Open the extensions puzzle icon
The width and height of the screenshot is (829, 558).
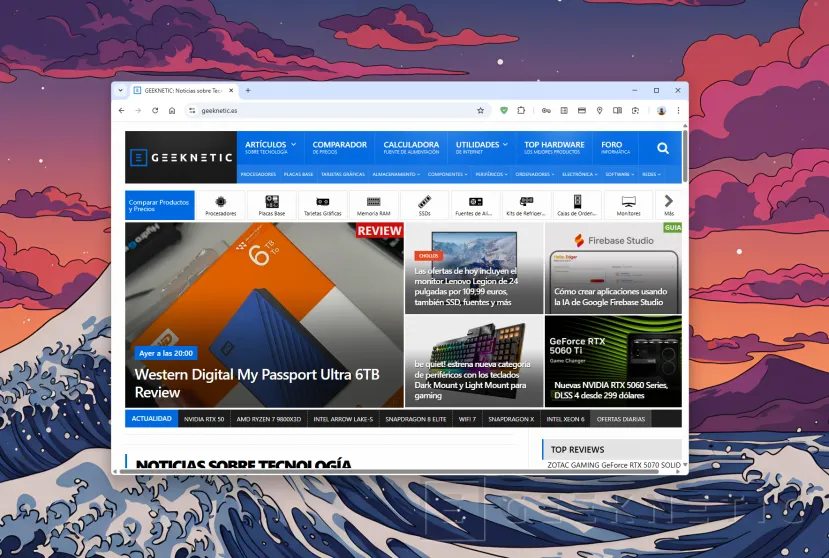(521, 111)
